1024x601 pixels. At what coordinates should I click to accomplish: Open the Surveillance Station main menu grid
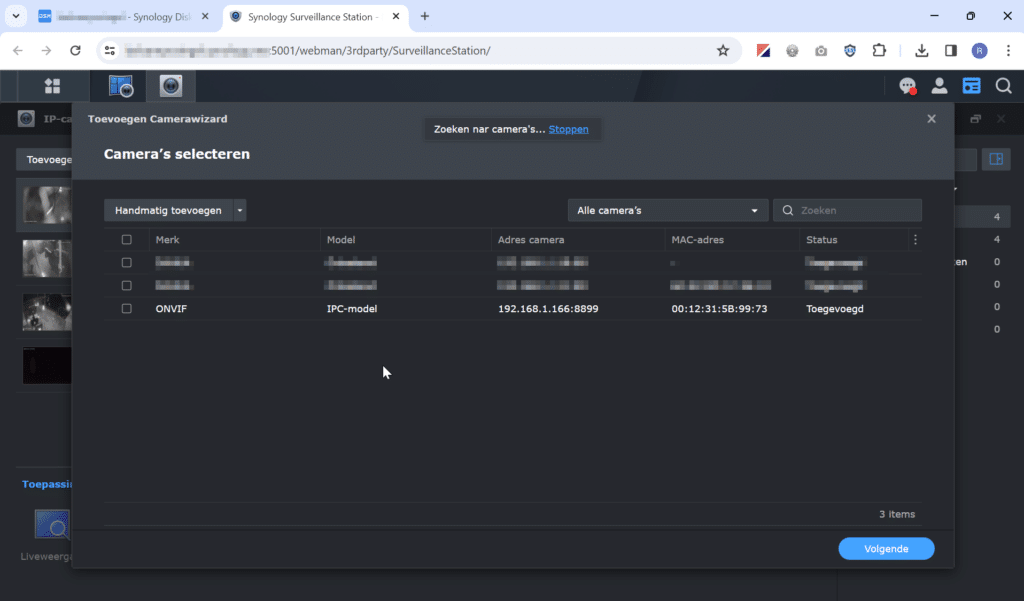52,86
